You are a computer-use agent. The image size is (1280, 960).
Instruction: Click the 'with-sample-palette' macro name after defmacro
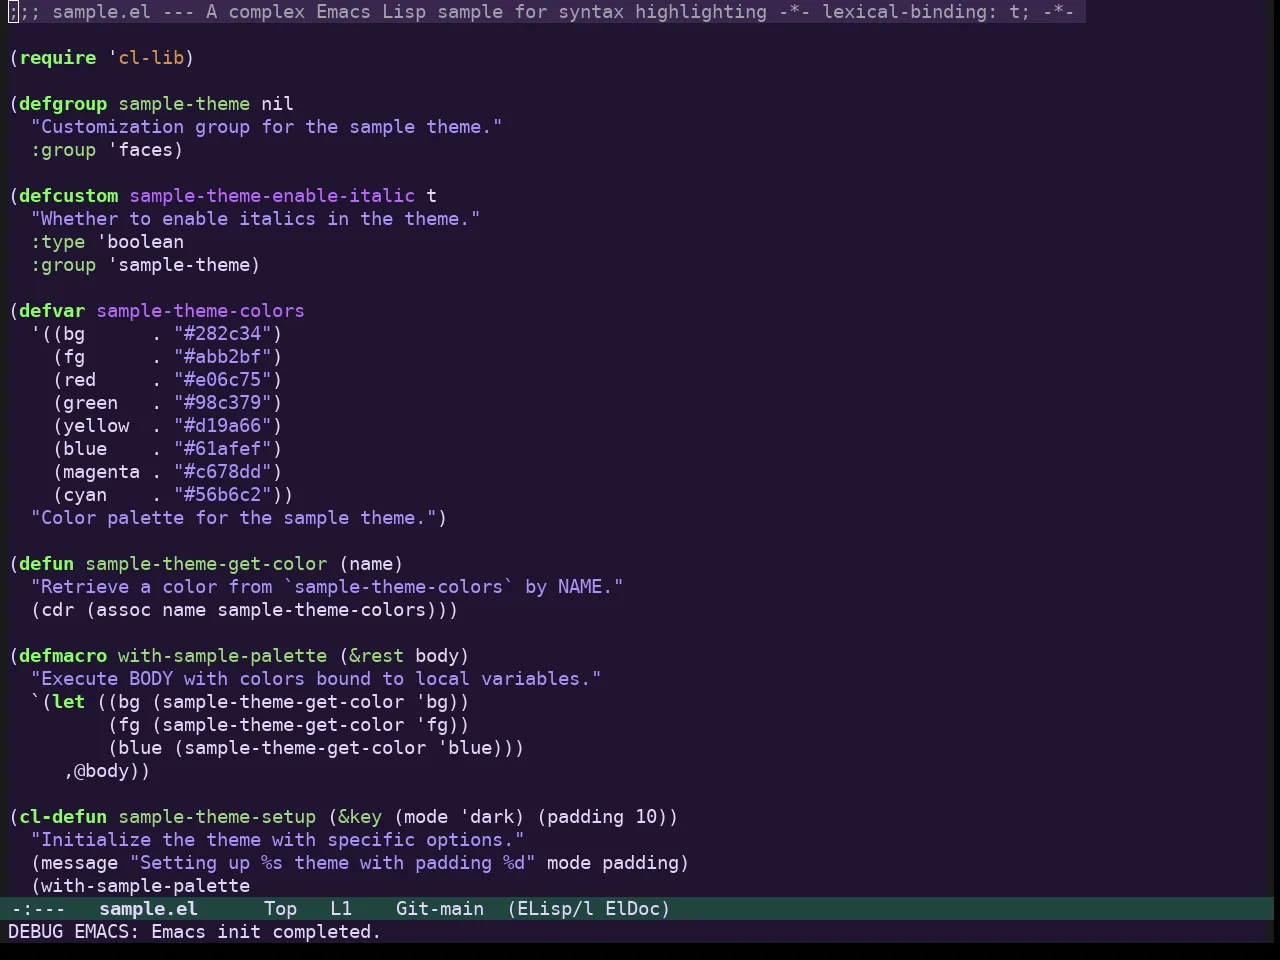click(222, 655)
